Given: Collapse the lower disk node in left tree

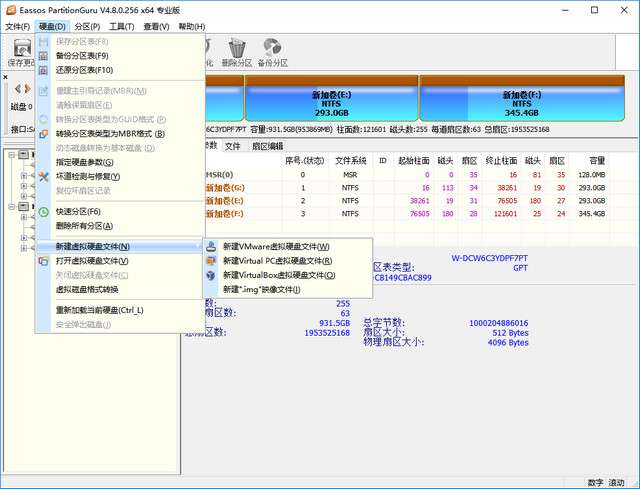Looking at the screenshot, I should 12,207.
